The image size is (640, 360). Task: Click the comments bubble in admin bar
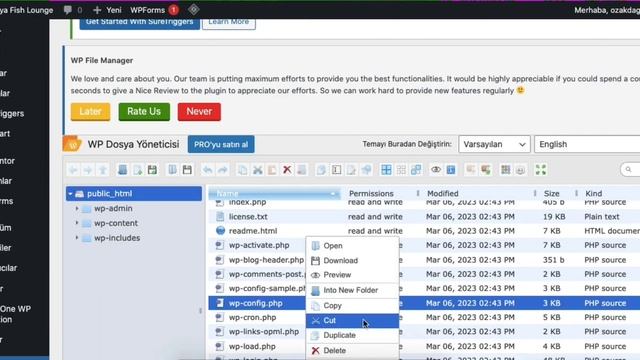tap(73, 10)
